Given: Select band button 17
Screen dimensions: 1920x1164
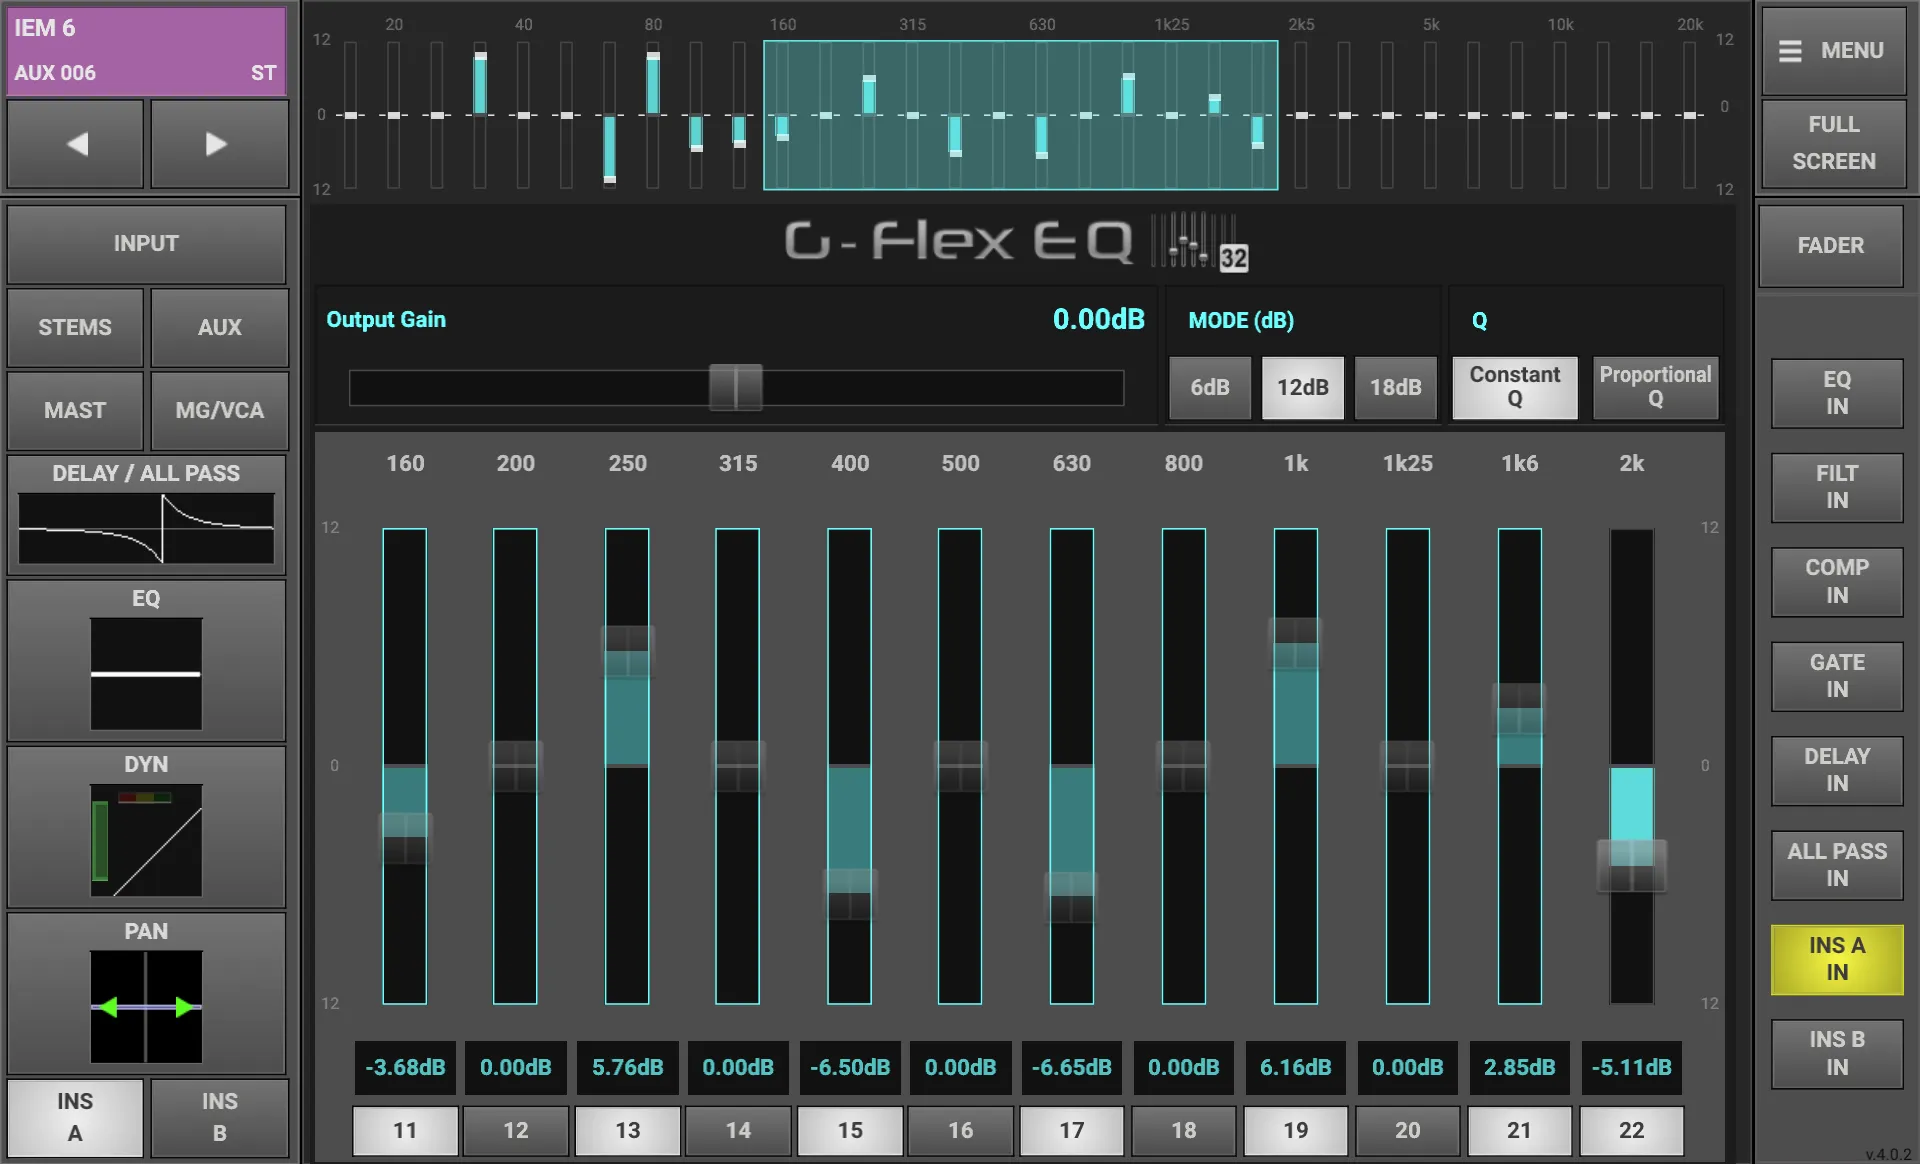Looking at the screenshot, I should (1071, 1130).
